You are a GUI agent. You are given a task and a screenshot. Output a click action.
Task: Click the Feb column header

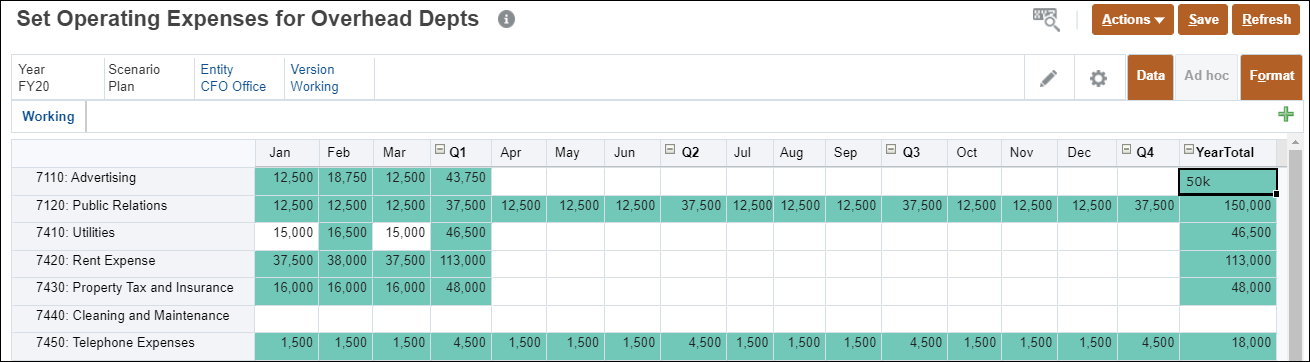[x=345, y=153]
